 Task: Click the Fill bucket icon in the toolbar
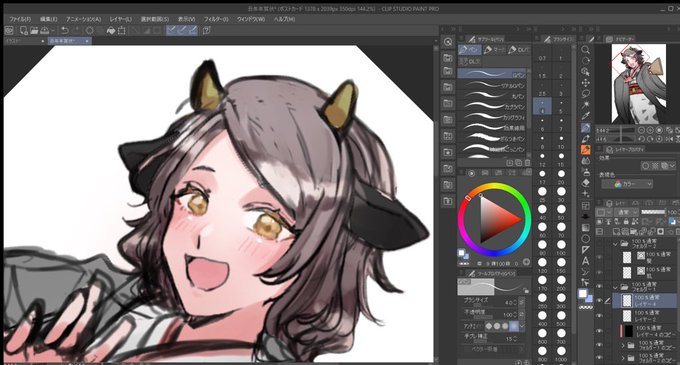point(111,30)
